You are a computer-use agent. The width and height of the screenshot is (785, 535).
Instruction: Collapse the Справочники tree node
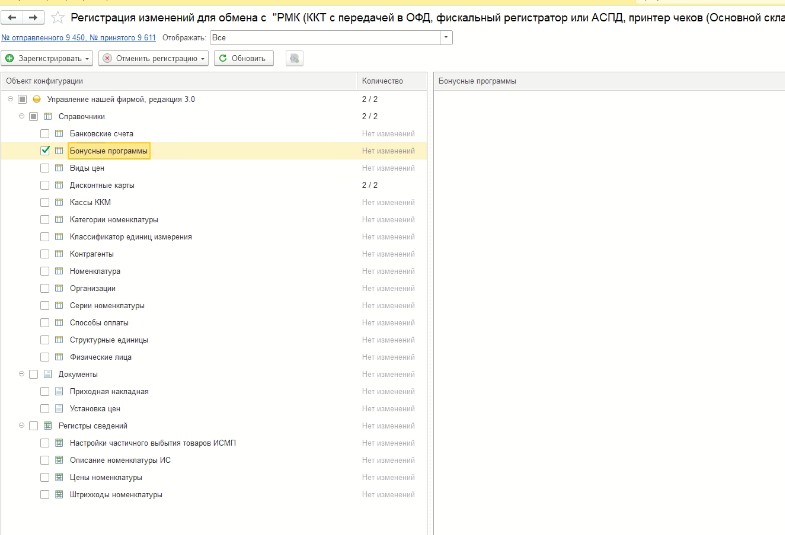[x=21, y=116]
